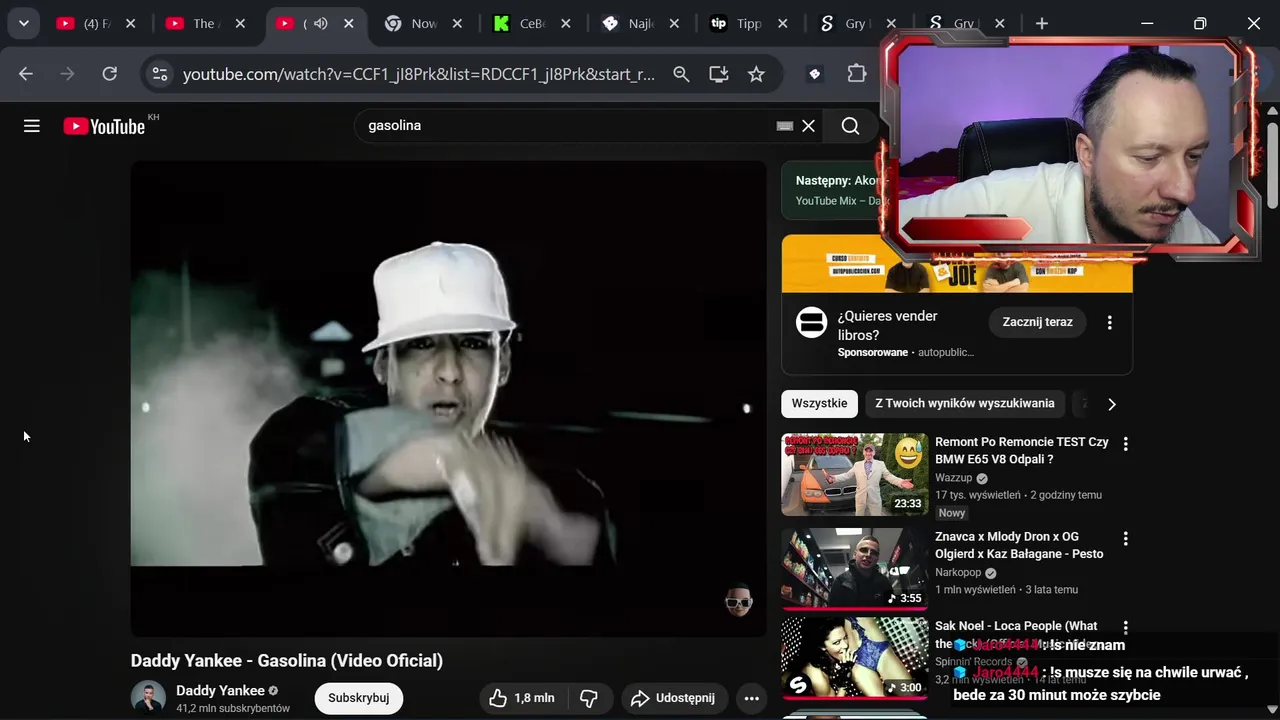
Task: Close the Tipp tab
Action: tap(782, 23)
